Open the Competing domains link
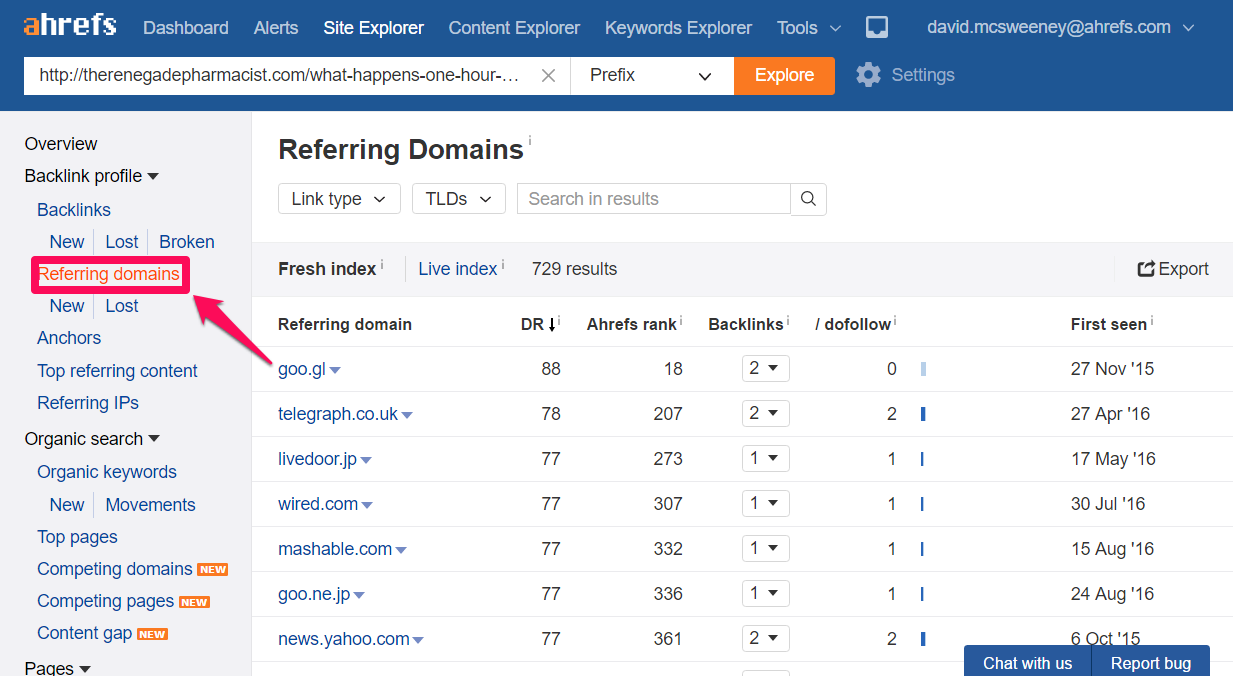Screen dimensions: 1233x676 [115, 569]
